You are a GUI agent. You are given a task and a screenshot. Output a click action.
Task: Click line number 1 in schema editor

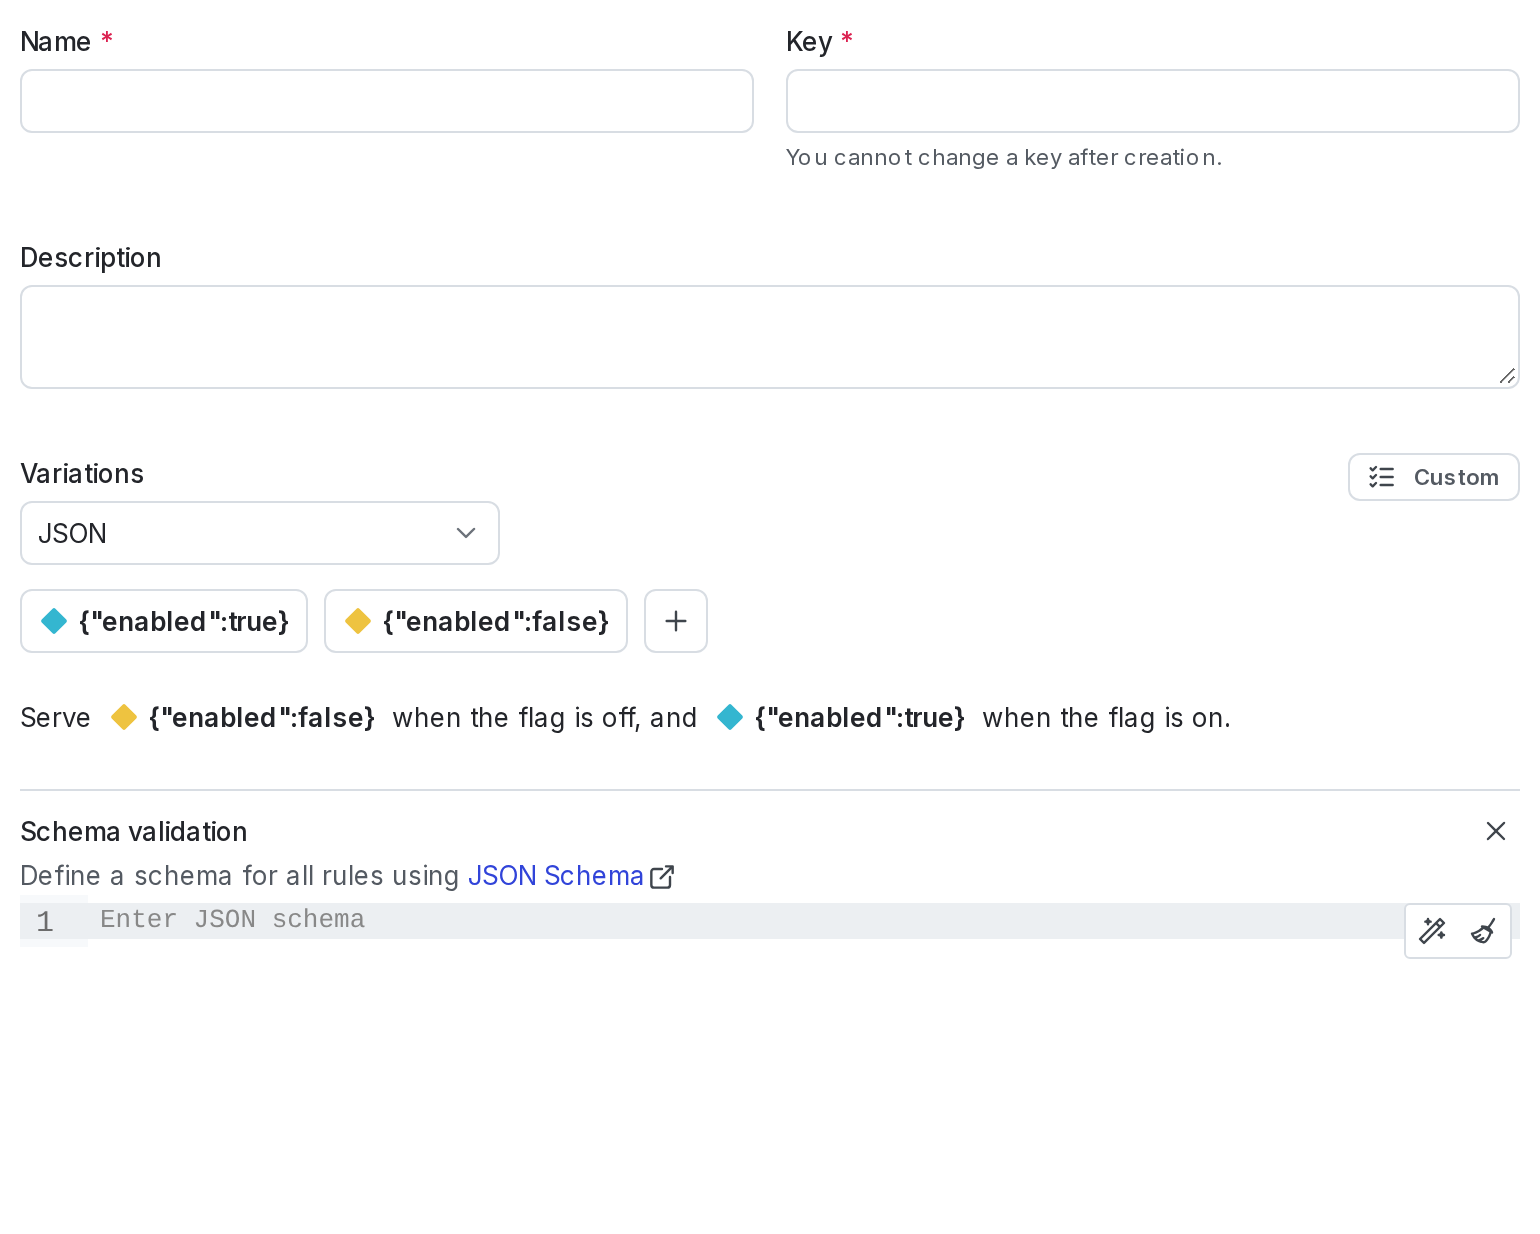point(45,922)
